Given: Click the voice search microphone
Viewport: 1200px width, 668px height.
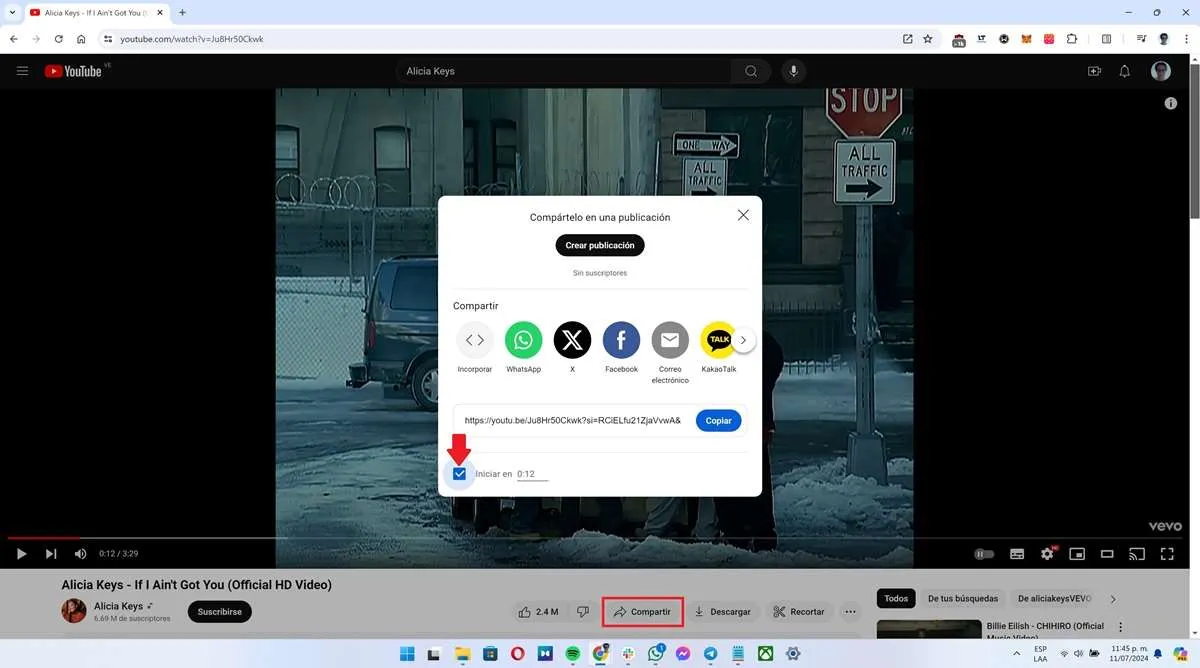Looking at the screenshot, I should [793, 71].
